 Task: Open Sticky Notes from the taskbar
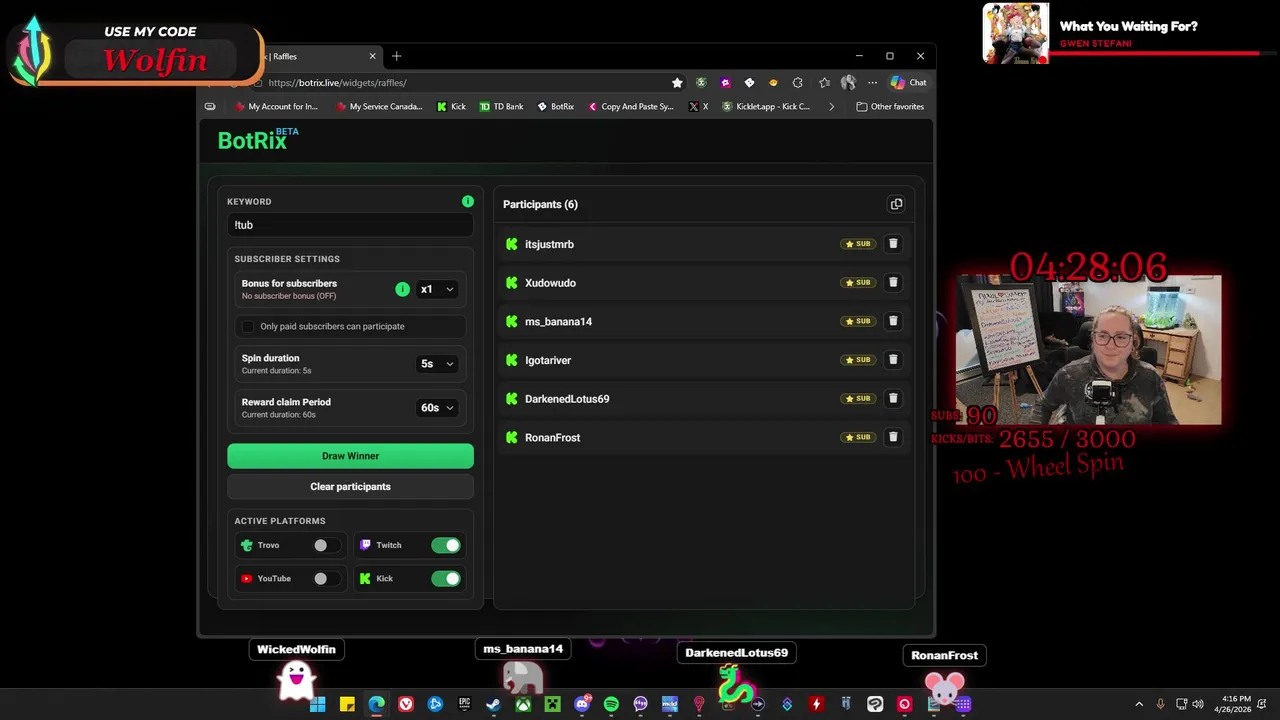pyautogui.click(x=347, y=704)
